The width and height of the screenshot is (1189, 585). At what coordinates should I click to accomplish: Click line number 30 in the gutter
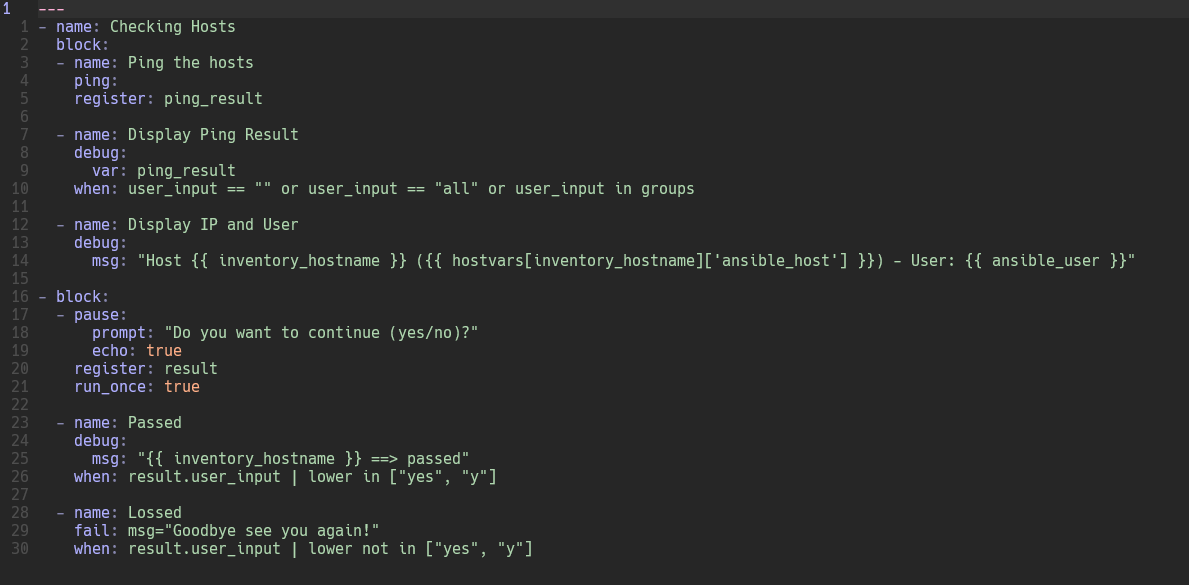pos(21,549)
